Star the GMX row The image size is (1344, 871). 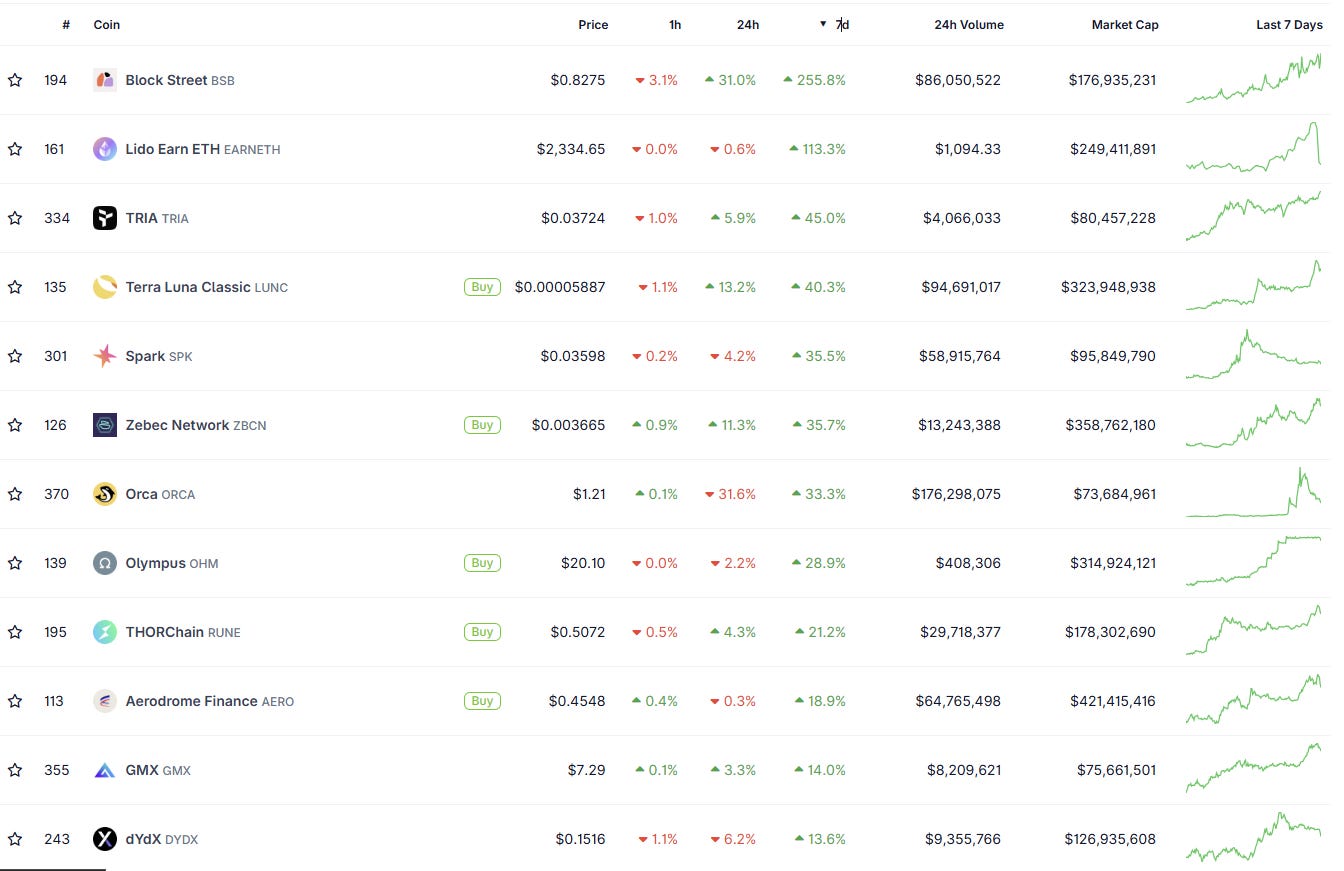coord(15,770)
